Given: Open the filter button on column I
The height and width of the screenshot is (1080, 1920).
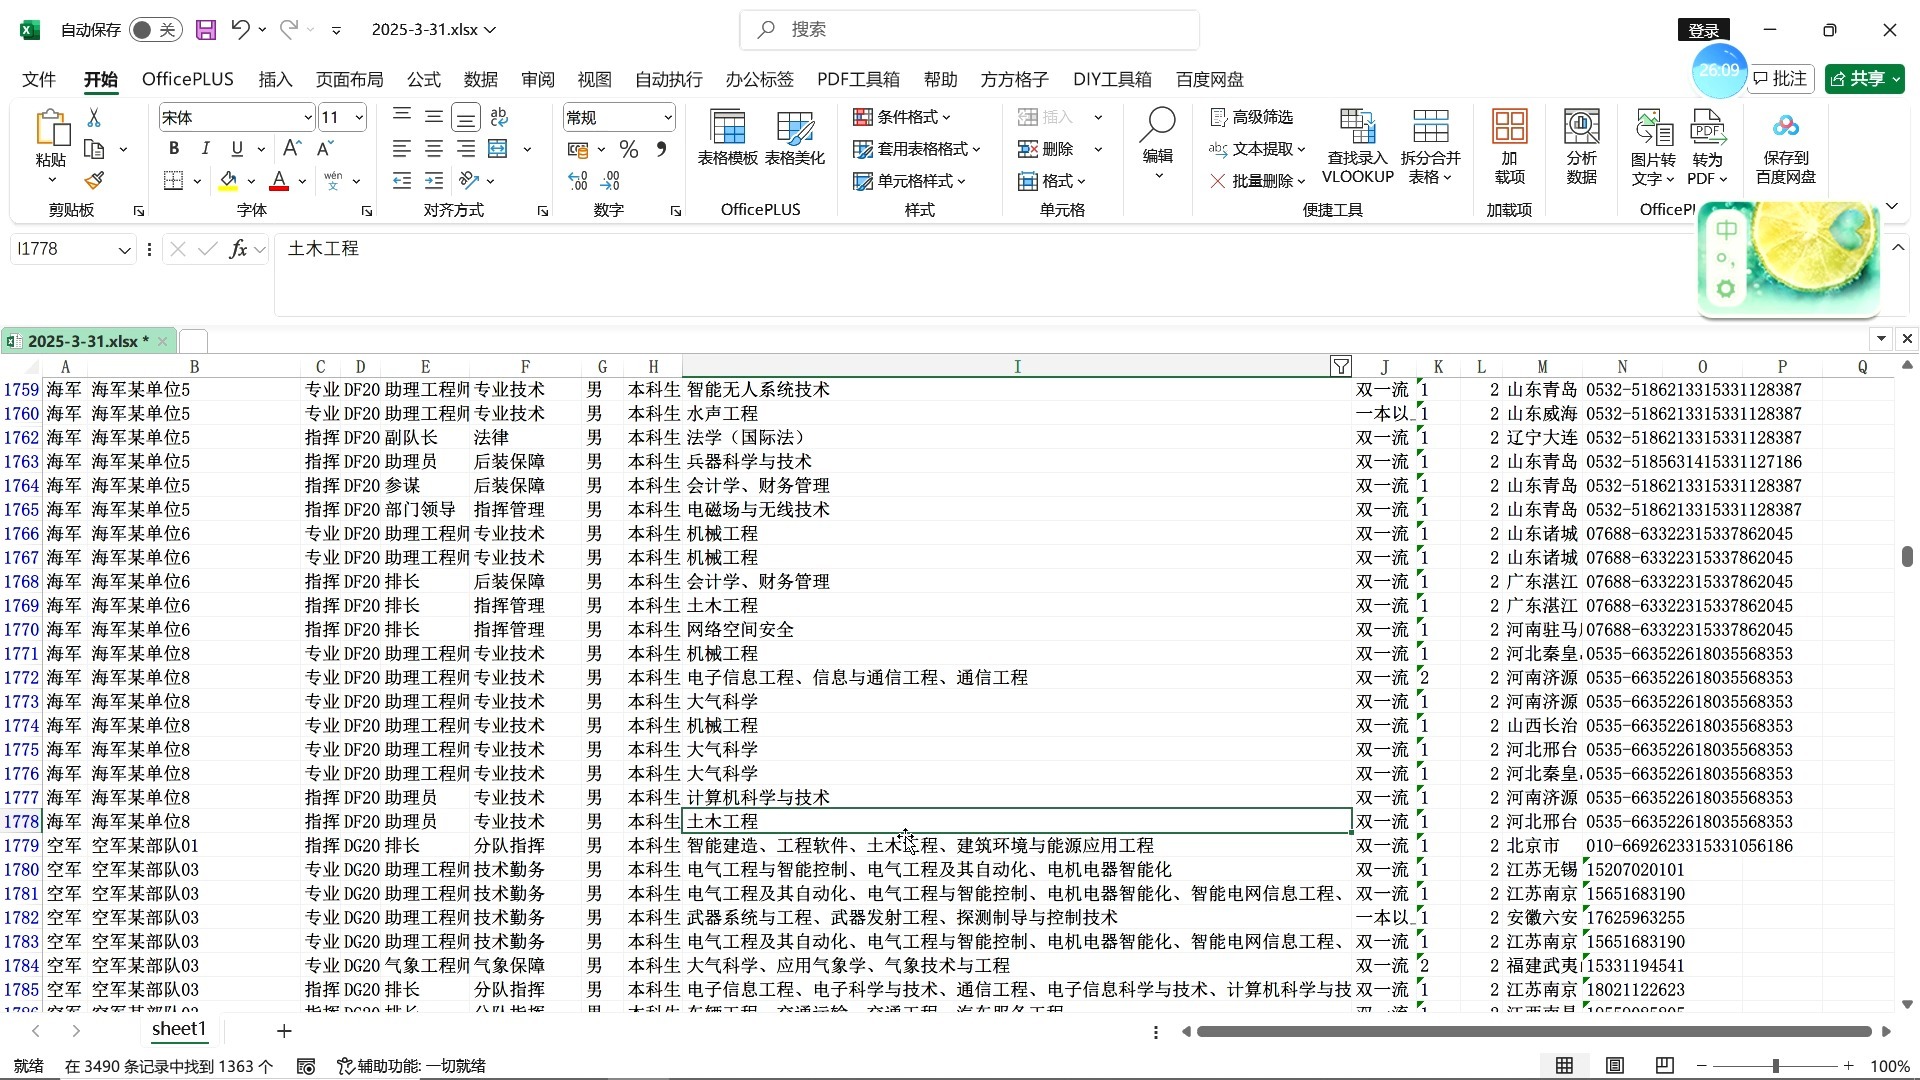Looking at the screenshot, I should coord(1341,367).
